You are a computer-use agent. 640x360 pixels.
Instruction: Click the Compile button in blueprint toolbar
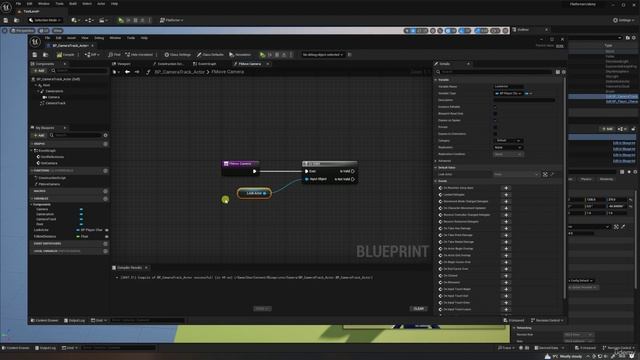coord(66,55)
